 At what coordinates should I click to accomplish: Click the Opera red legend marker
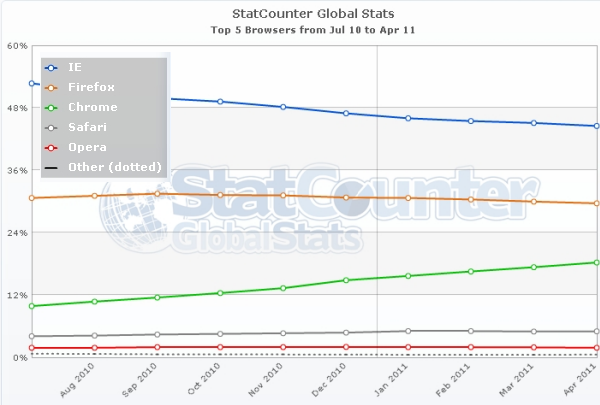point(50,147)
